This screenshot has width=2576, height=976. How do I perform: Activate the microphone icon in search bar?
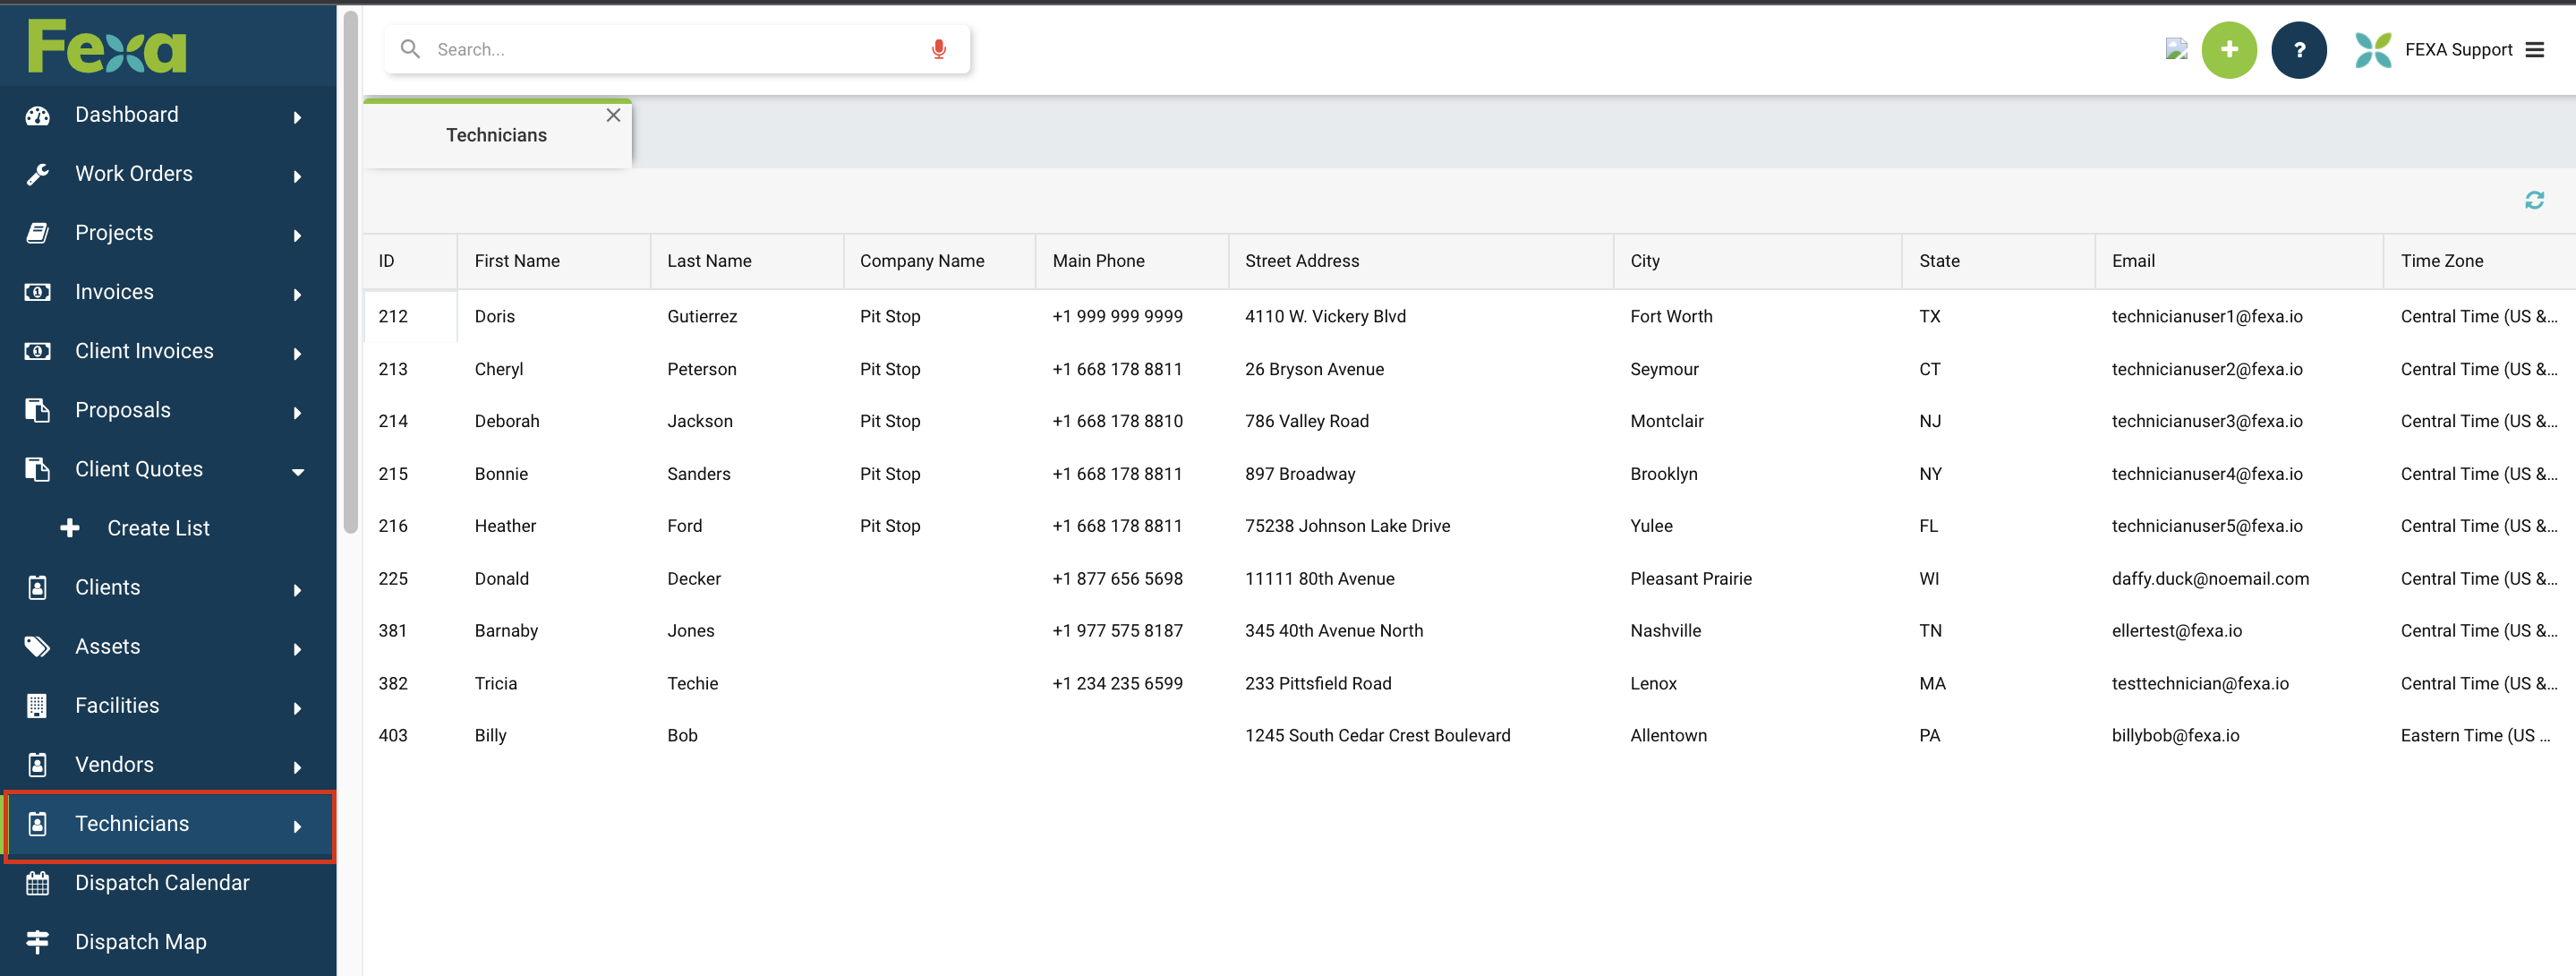[938, 48]
